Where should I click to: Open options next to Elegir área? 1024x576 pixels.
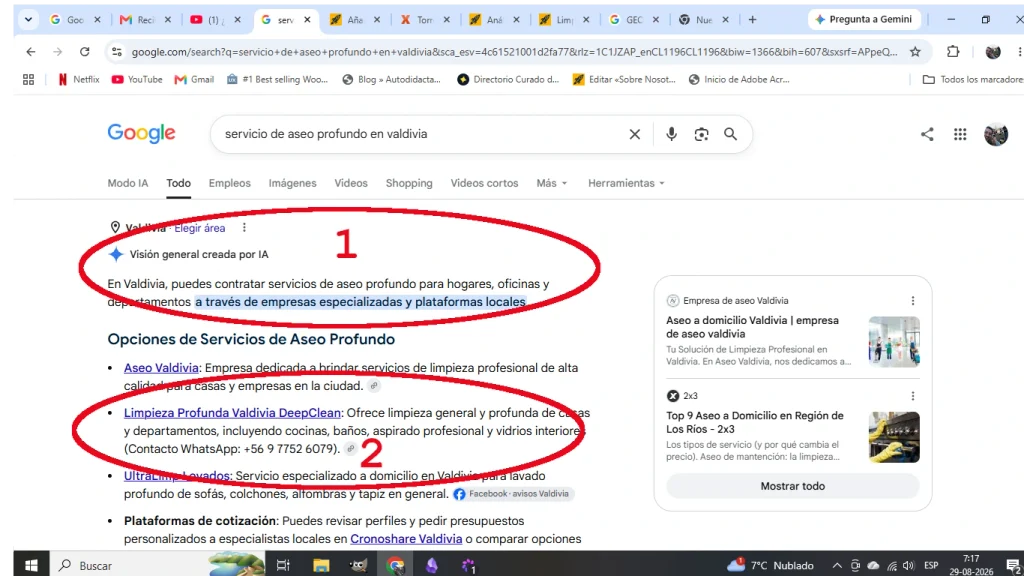coord(244,227)
